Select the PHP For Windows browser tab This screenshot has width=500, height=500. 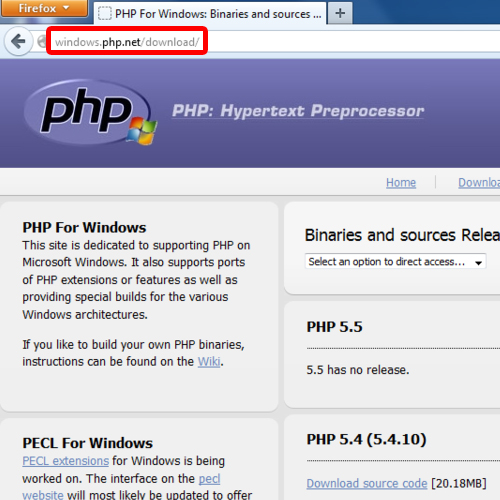pos(210,13)
